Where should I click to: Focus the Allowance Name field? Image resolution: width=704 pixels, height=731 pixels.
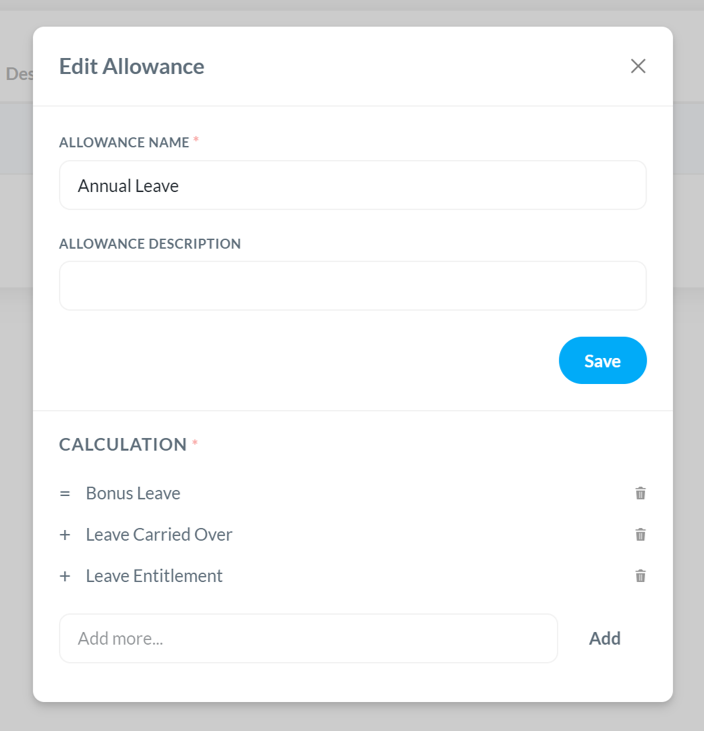click(352, 185)
